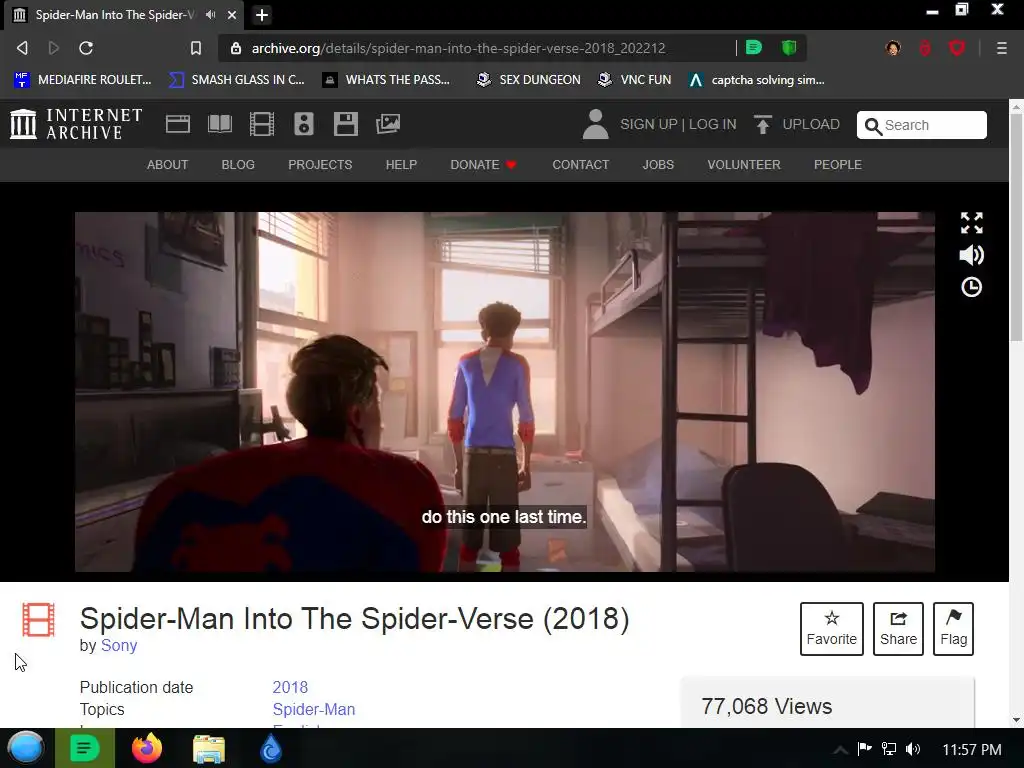Click the network icon in system tray

pyautogui.click(x=889, y=749)
